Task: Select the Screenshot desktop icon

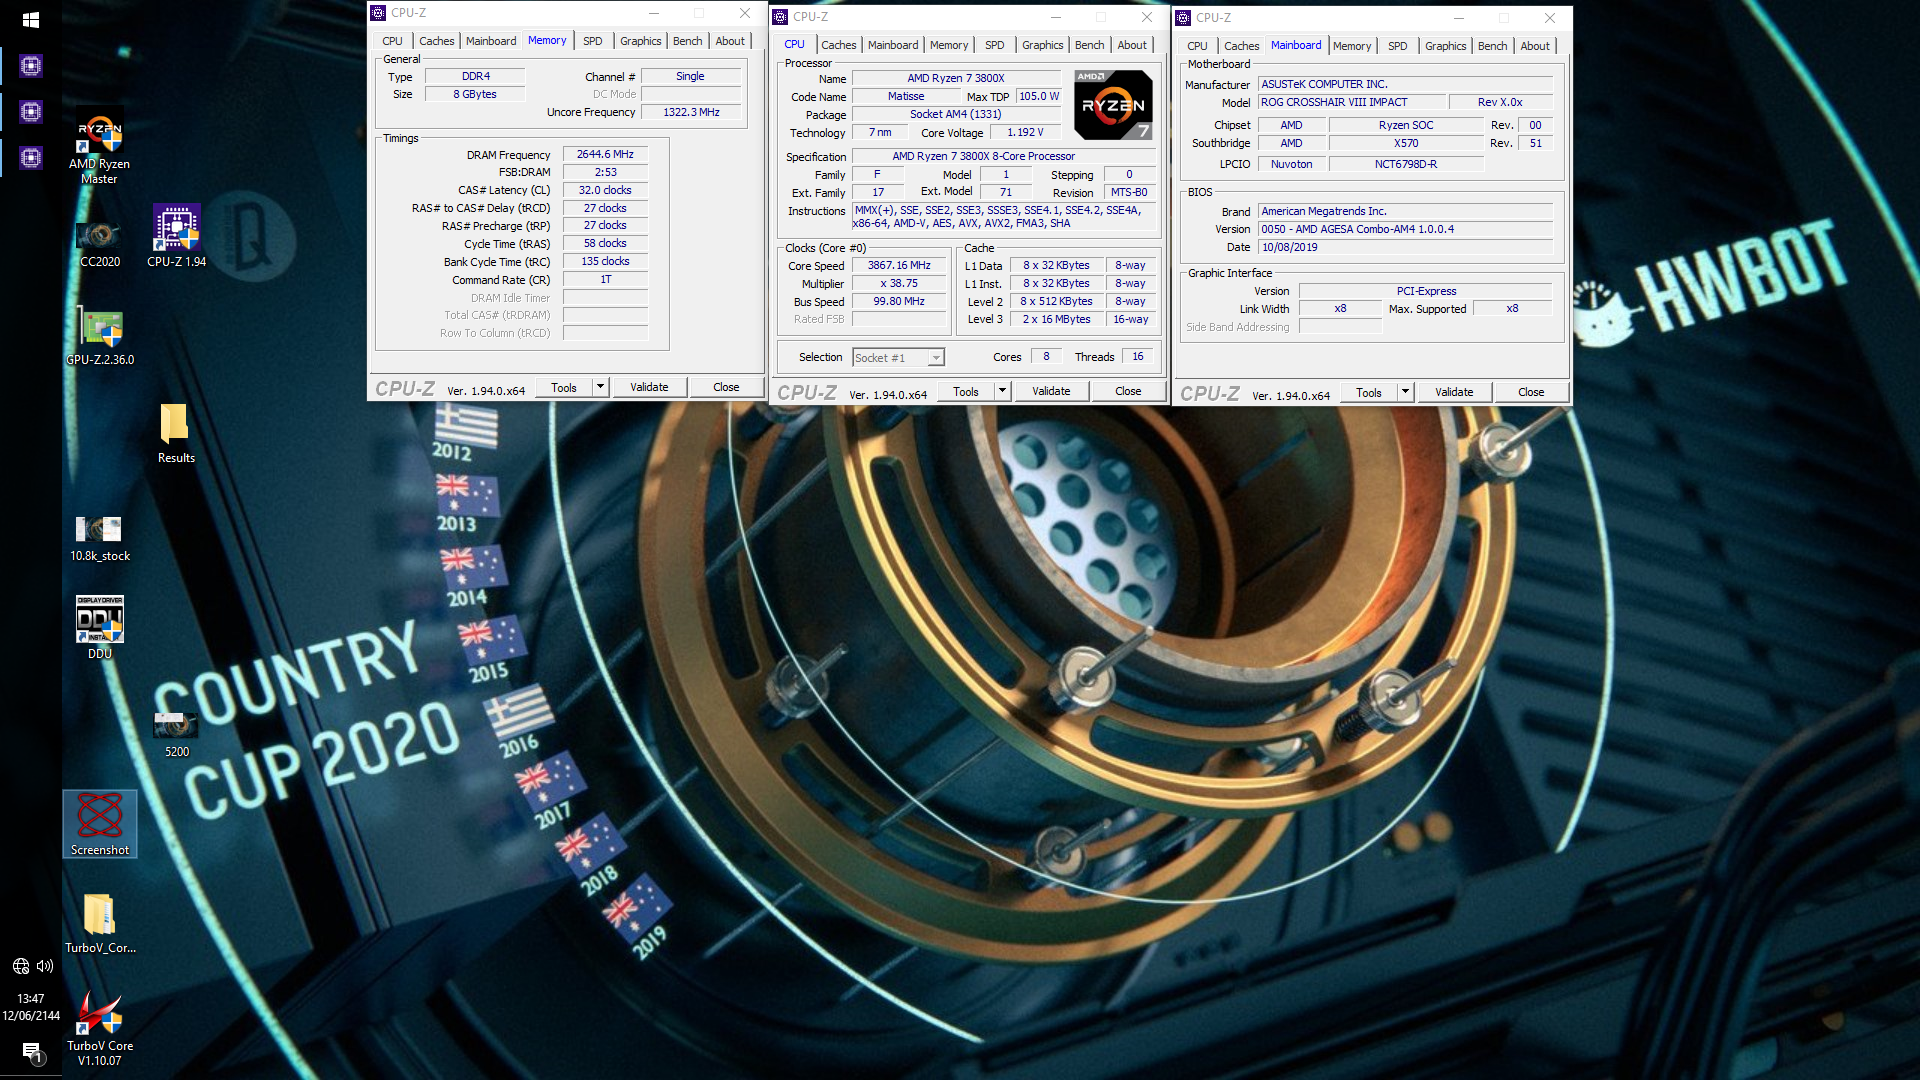Action: [x=99, y=824]
